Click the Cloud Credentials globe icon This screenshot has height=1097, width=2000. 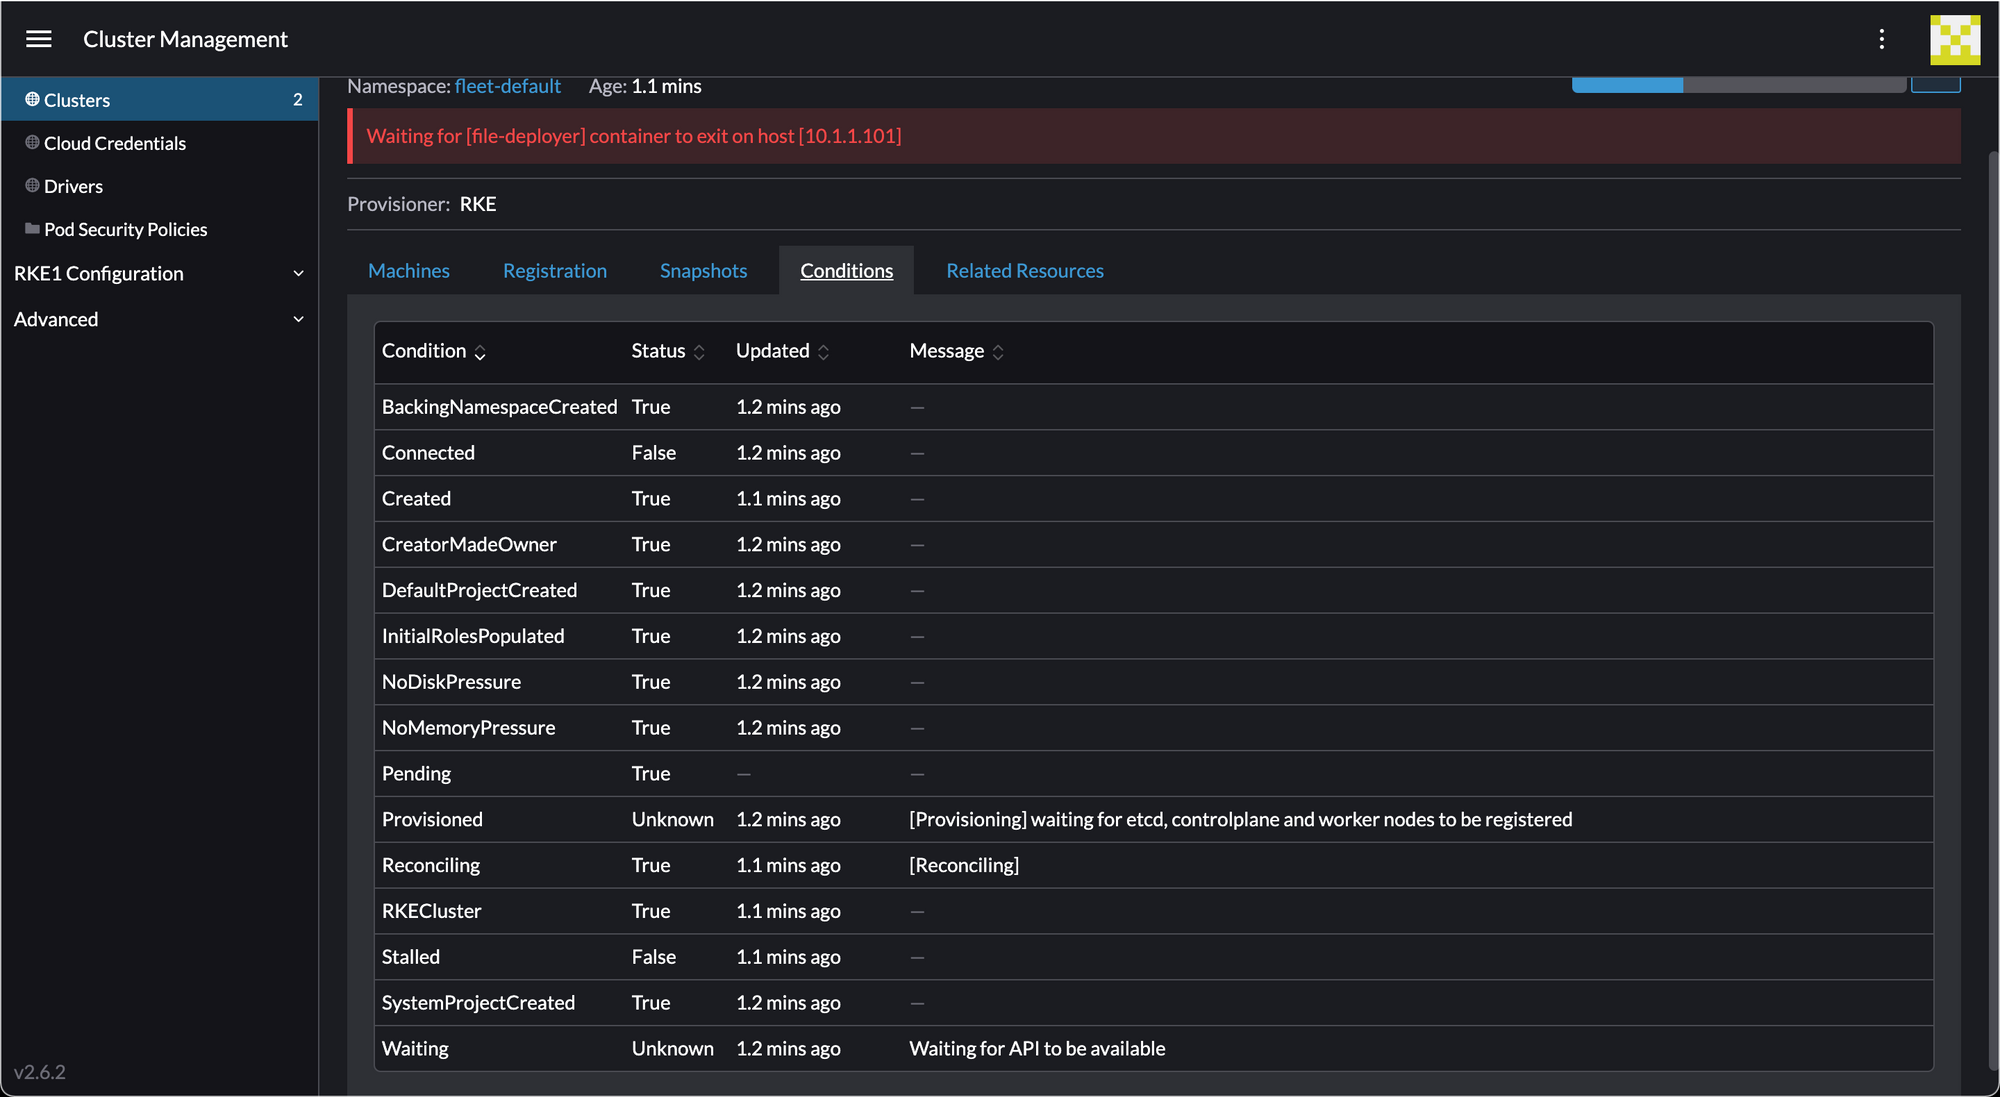pos(32,143)
